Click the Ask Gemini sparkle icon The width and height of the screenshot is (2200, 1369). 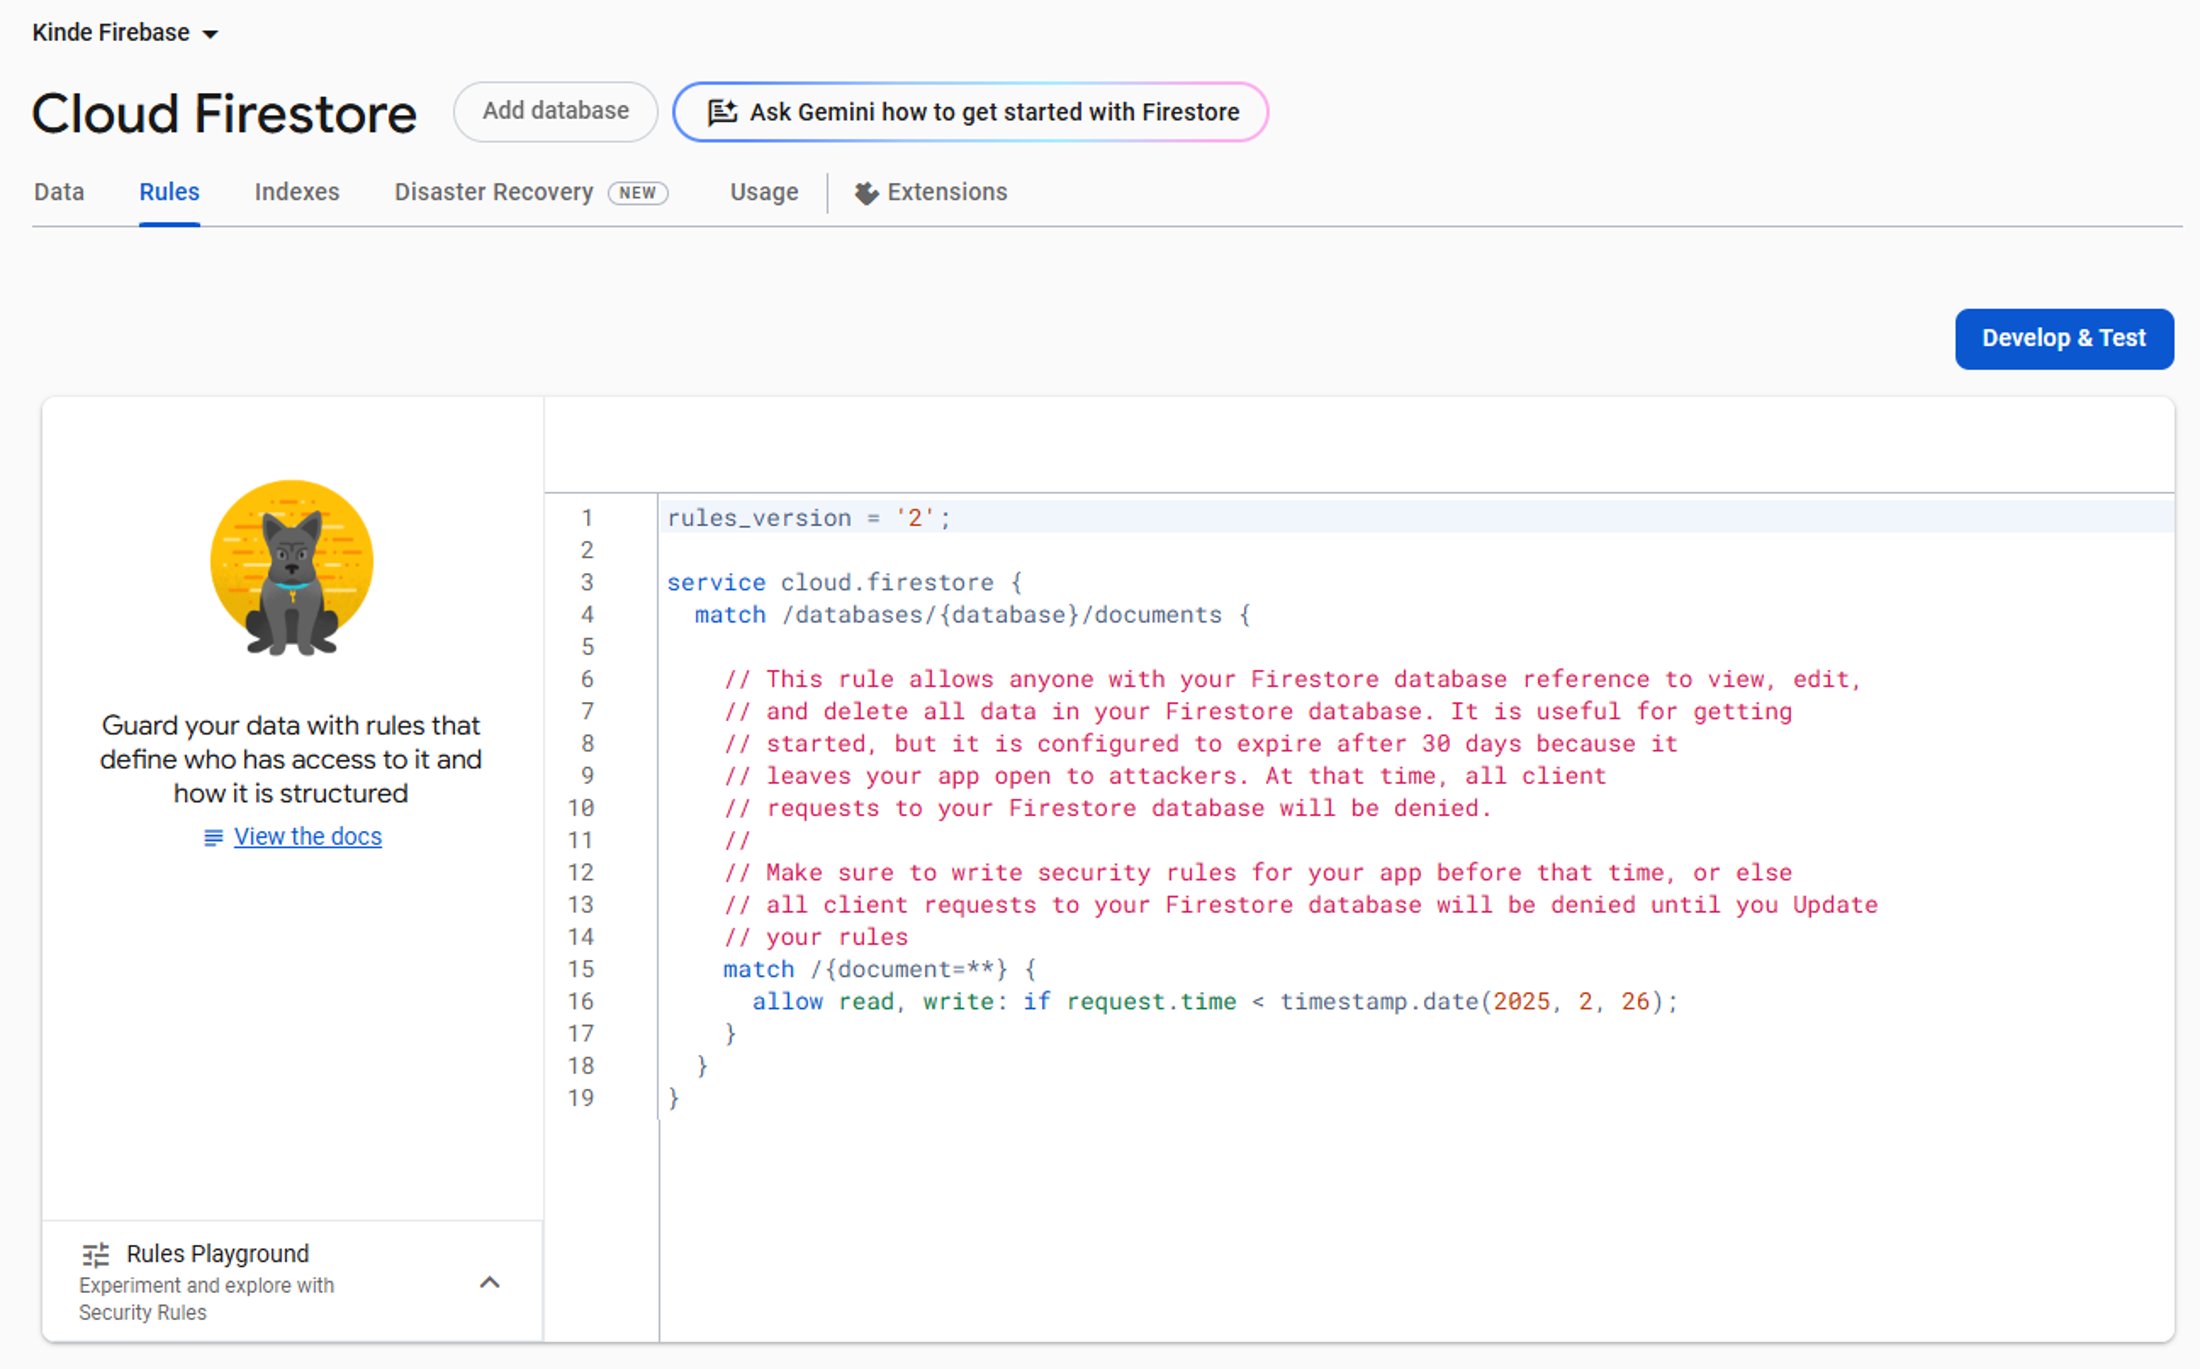click(x=722, y=112)
